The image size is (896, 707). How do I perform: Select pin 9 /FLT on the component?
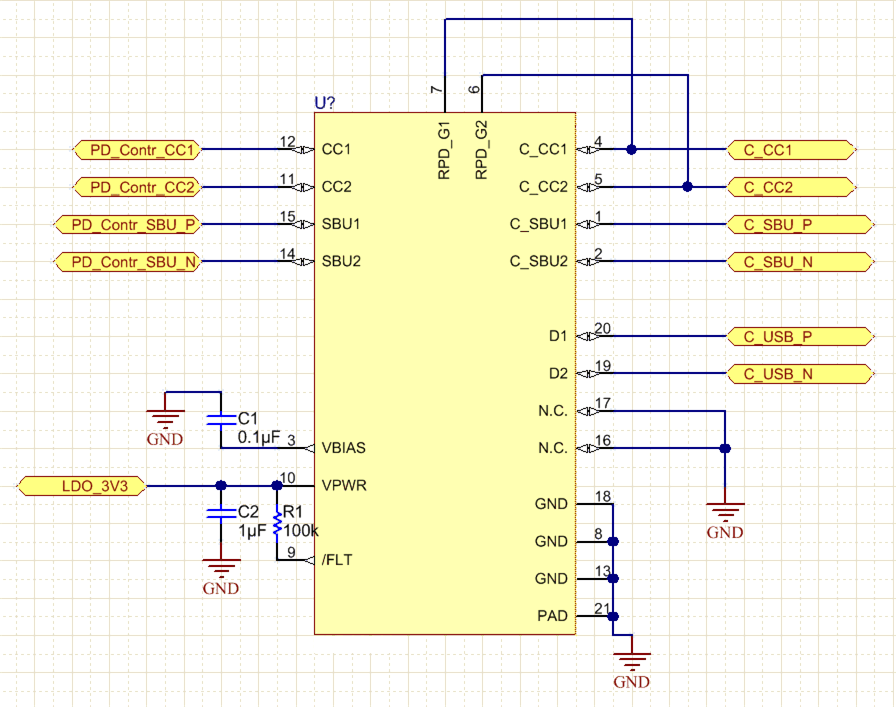coord(338,560)
